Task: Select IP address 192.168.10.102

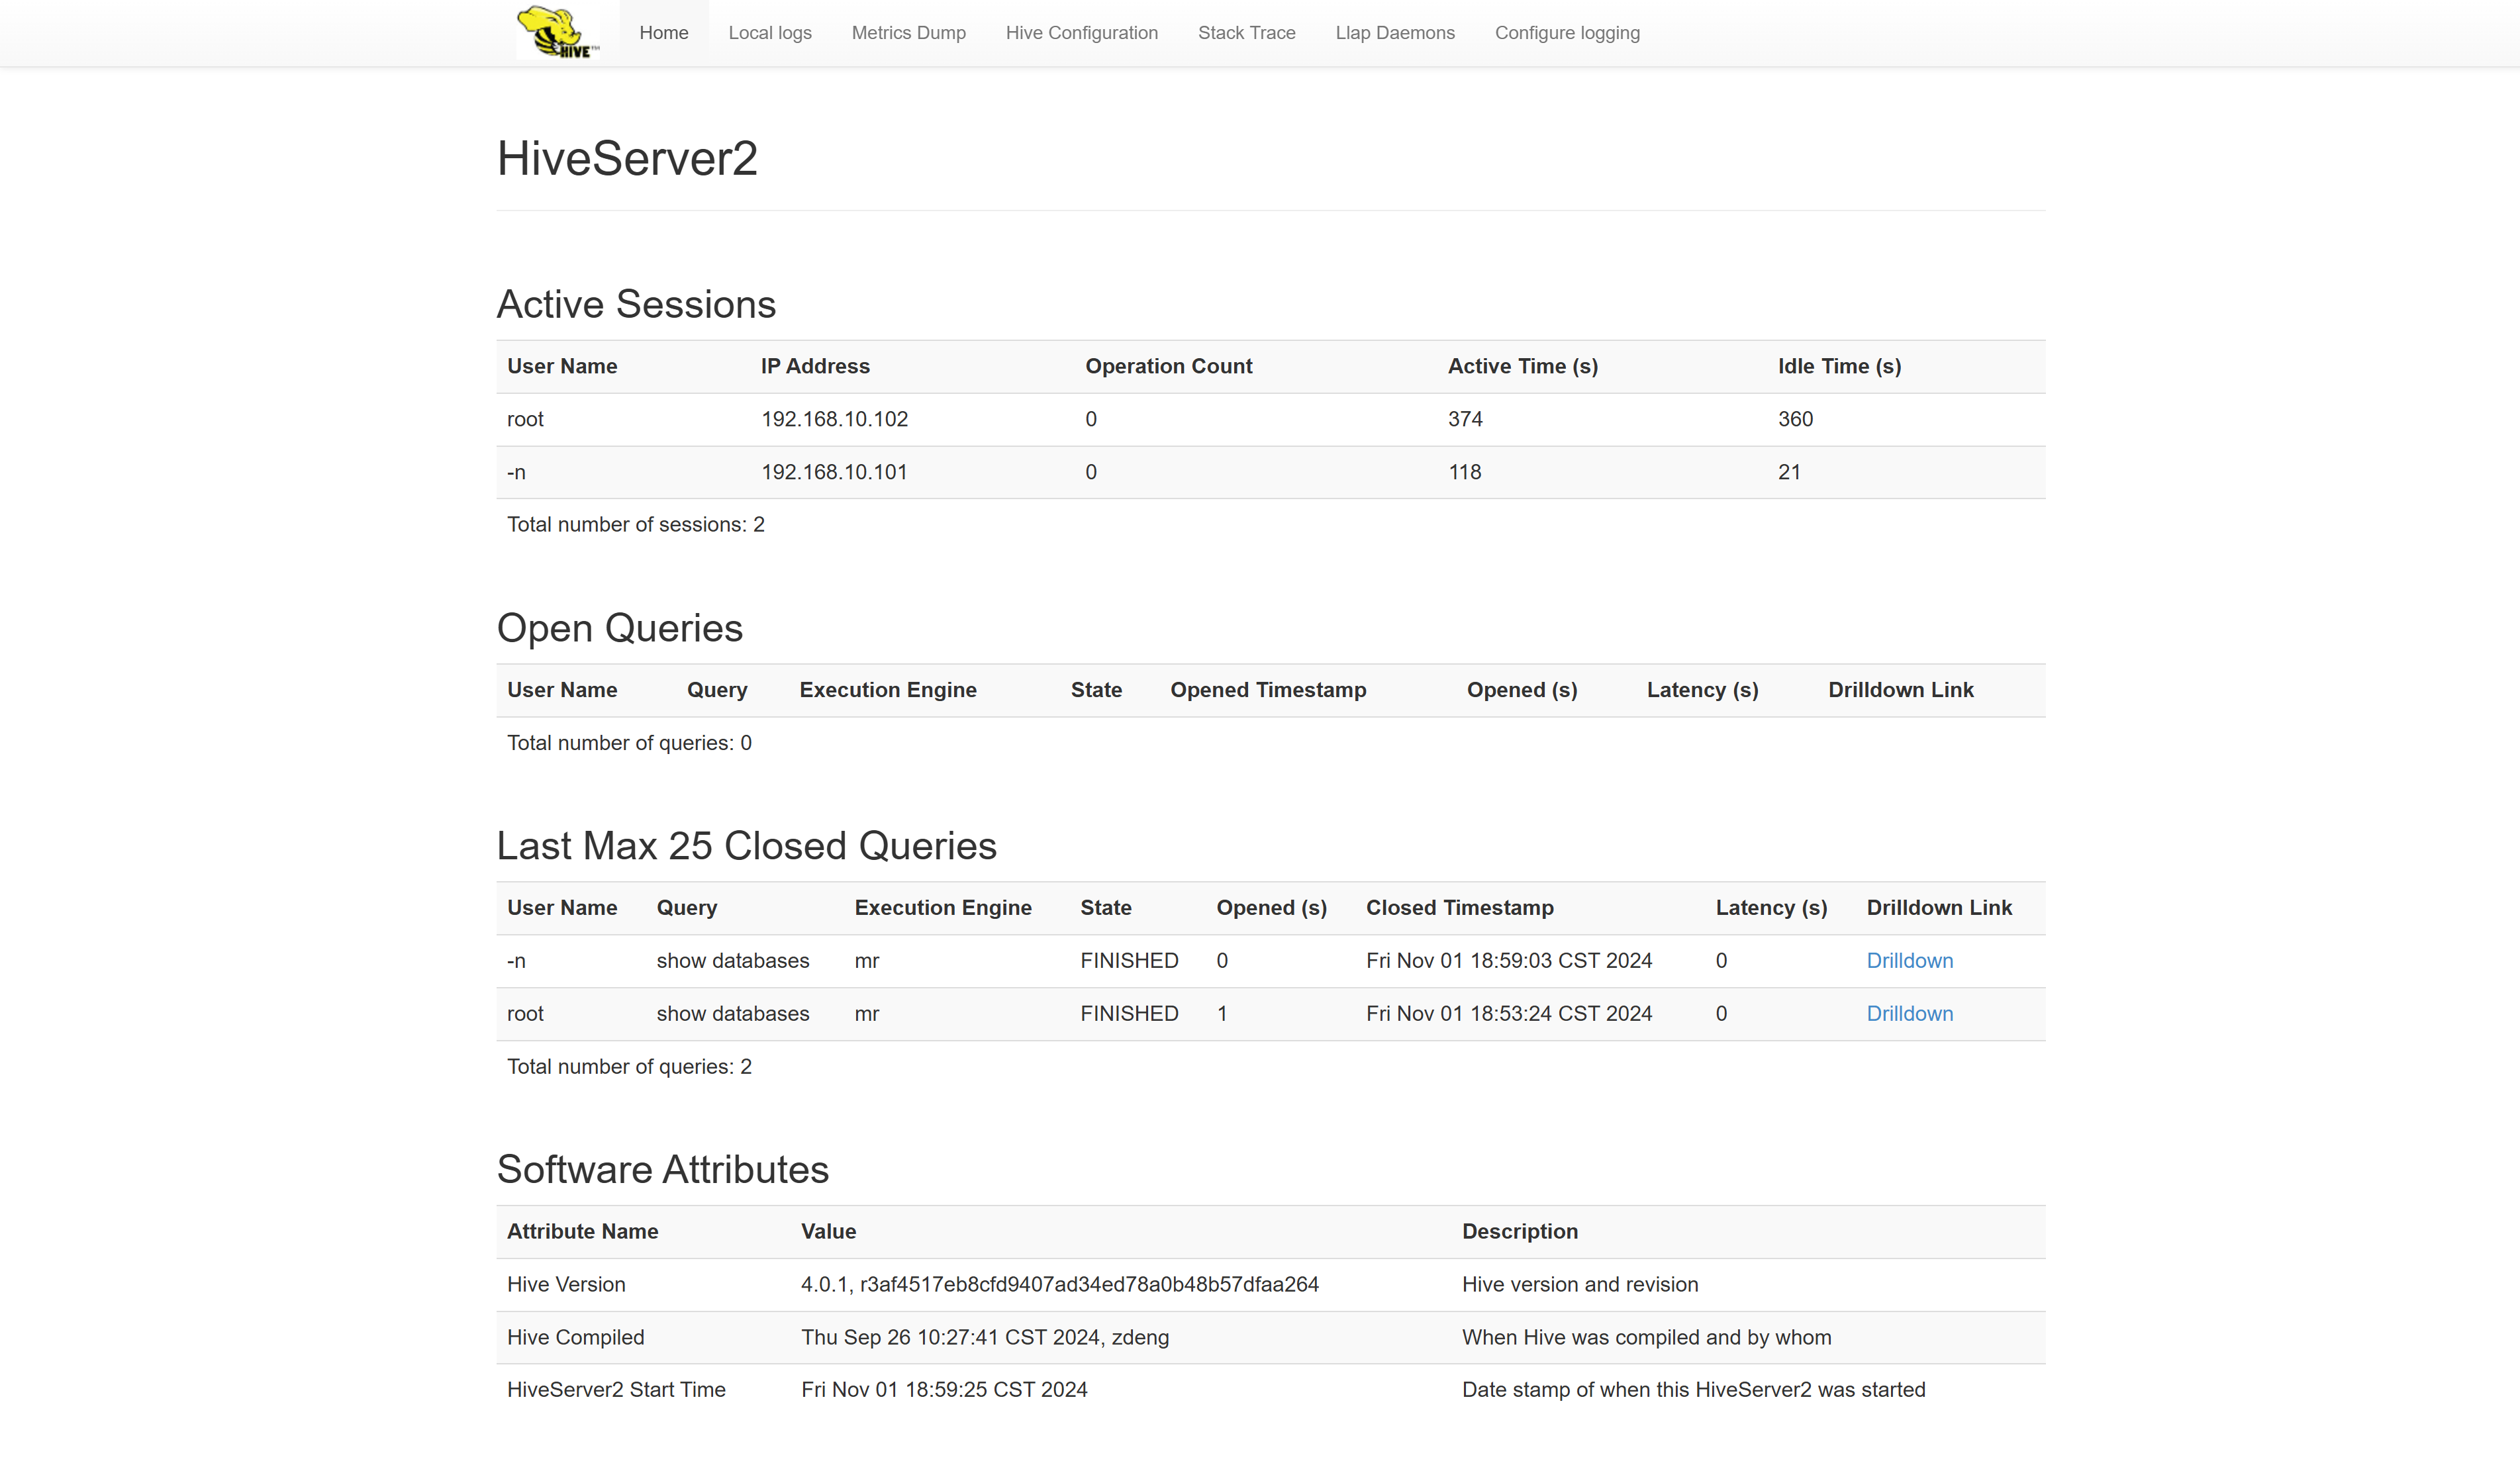Action: pos(835,420)
